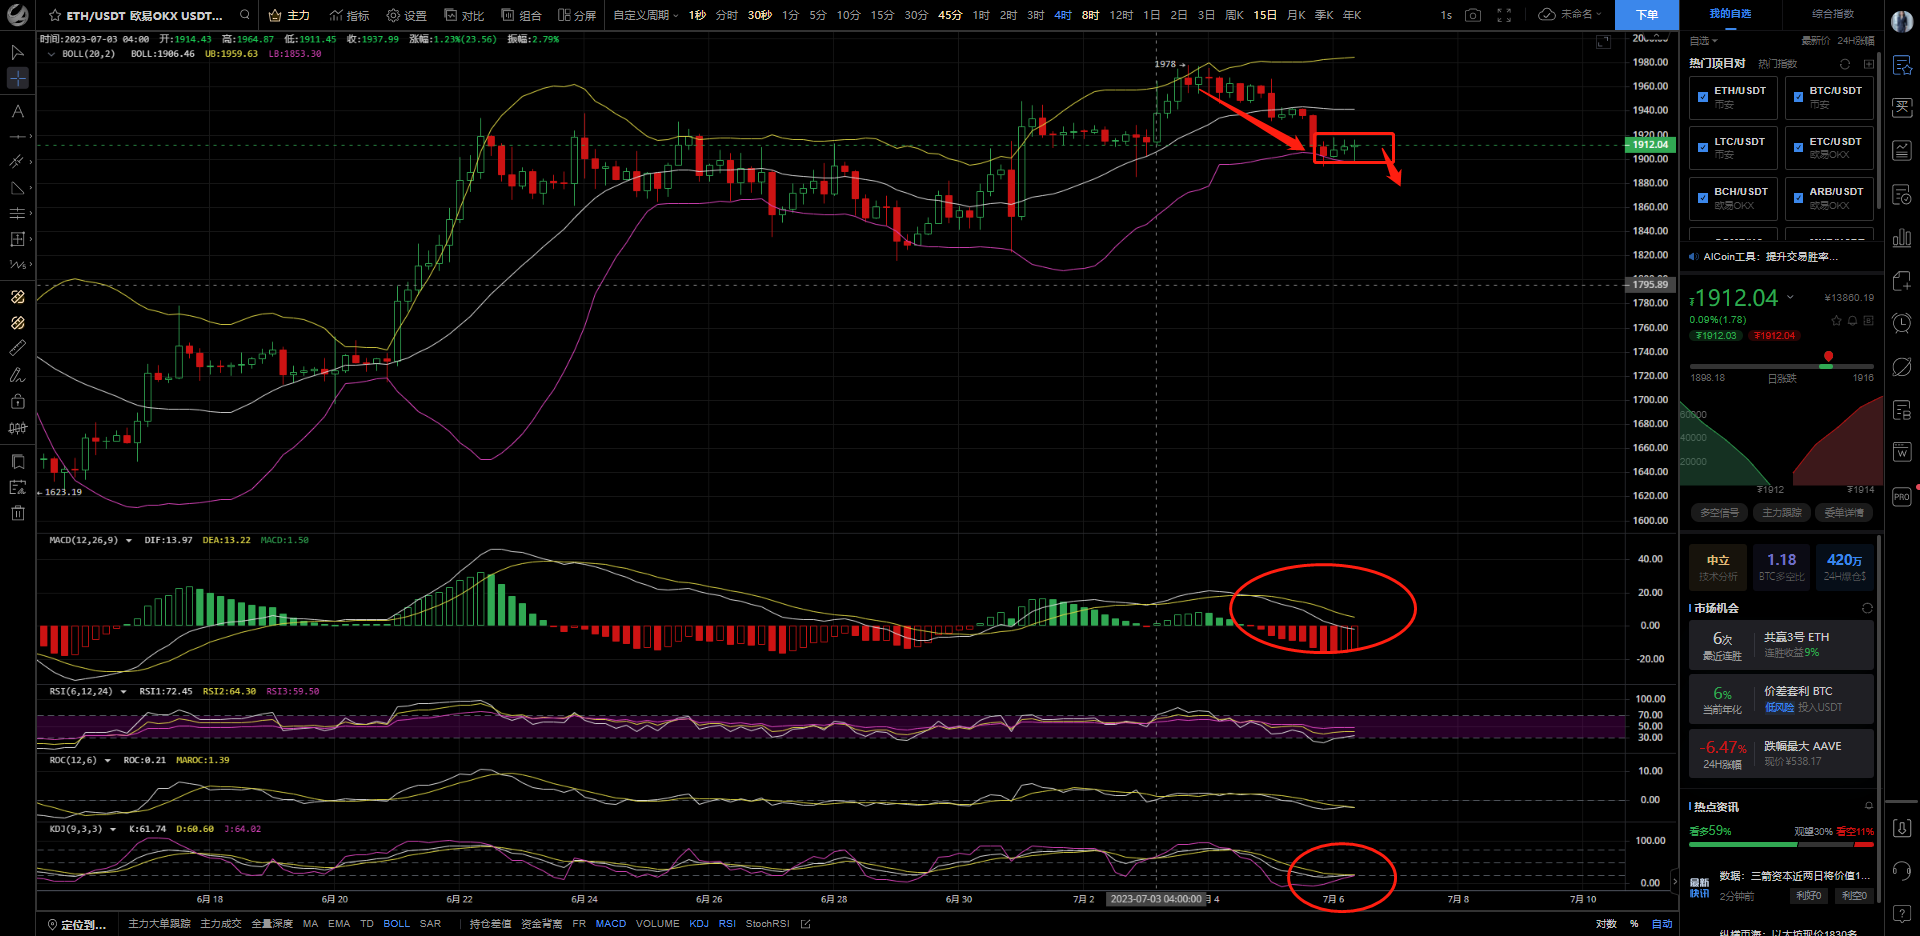The height and width of the screenshot is (936, 1920).
Task: Switch to the 综合指数 tab
Action: coord(1832,14)
